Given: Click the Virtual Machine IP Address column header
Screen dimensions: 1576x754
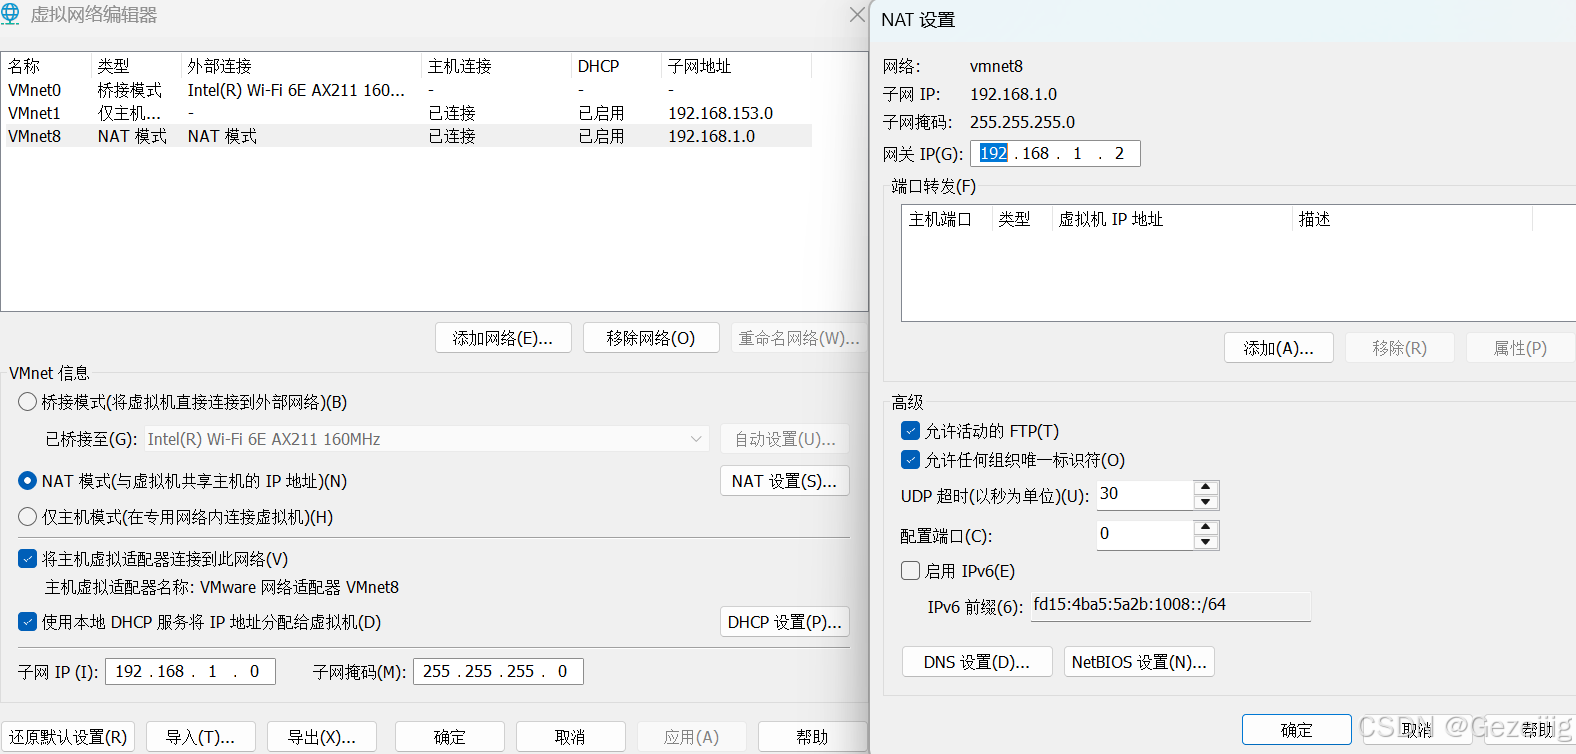Looking at the screenshot, I should click(1172, 219).
